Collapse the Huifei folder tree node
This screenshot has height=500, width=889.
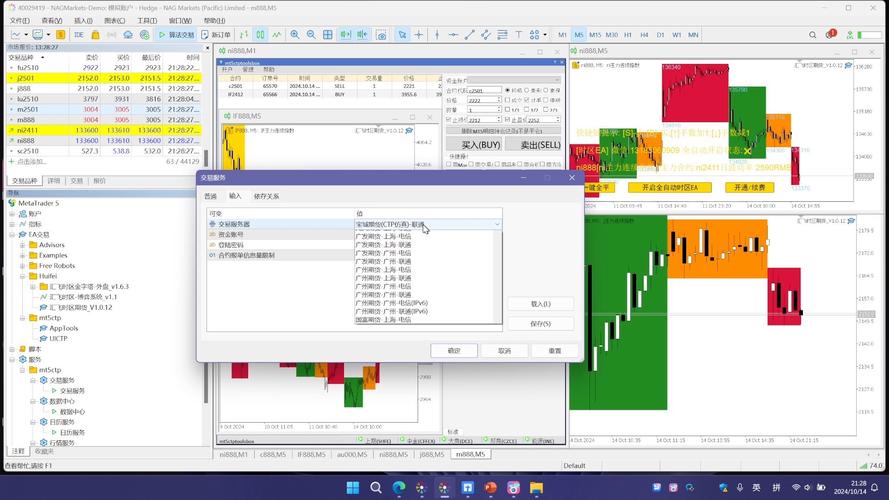coord(24,276)
